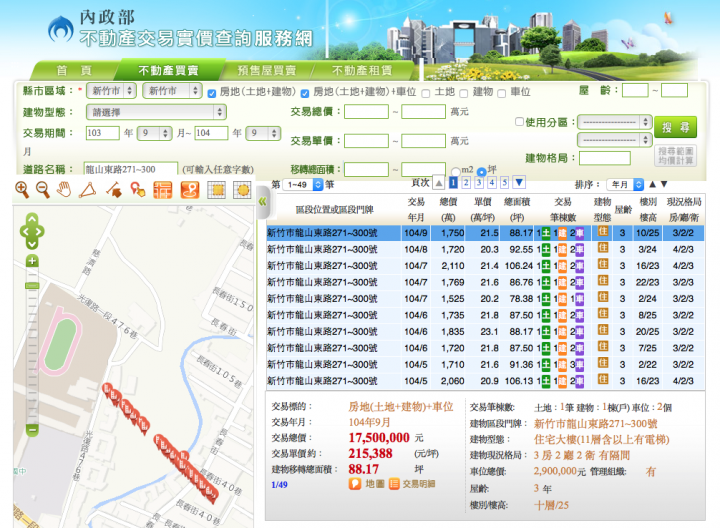
Task: Select the 坪 area unit radio
Action: (x=481, y=172)
